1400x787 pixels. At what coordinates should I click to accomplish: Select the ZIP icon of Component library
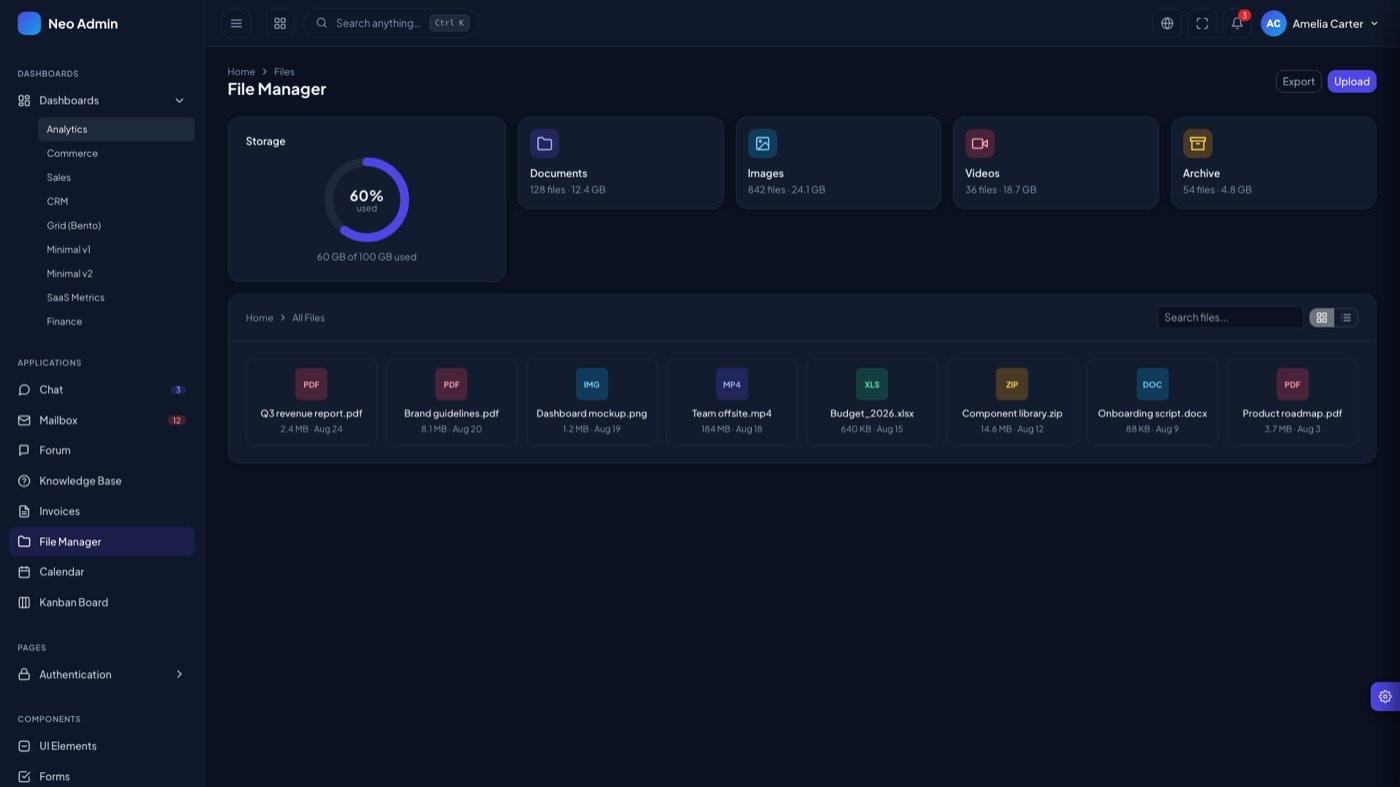pyautogui.click(x=1012, y=384)
